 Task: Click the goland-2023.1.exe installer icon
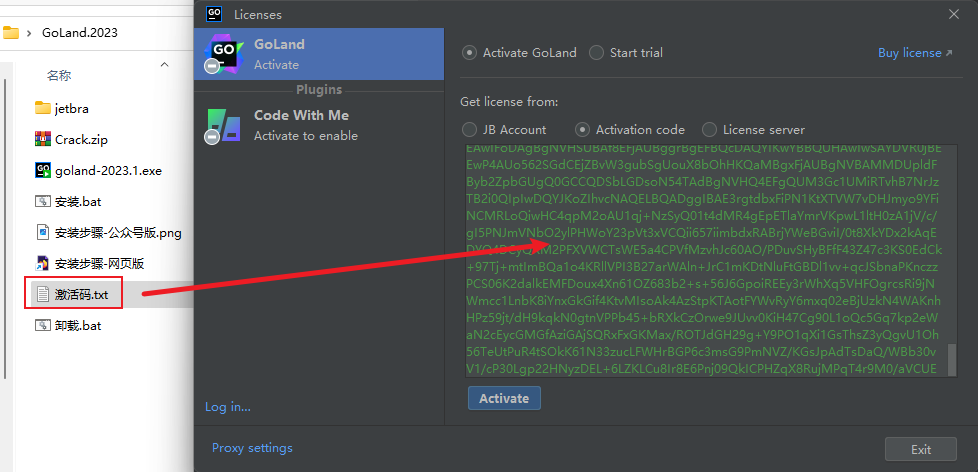[42, 170]
